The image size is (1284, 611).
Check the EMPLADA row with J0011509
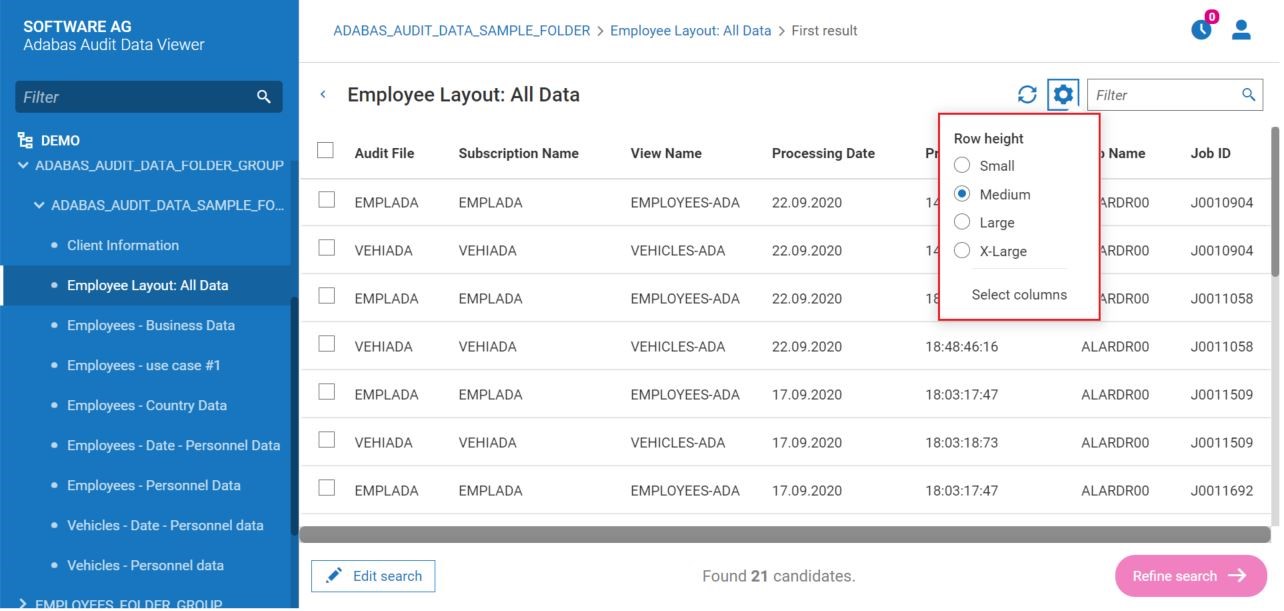(326, 392)
